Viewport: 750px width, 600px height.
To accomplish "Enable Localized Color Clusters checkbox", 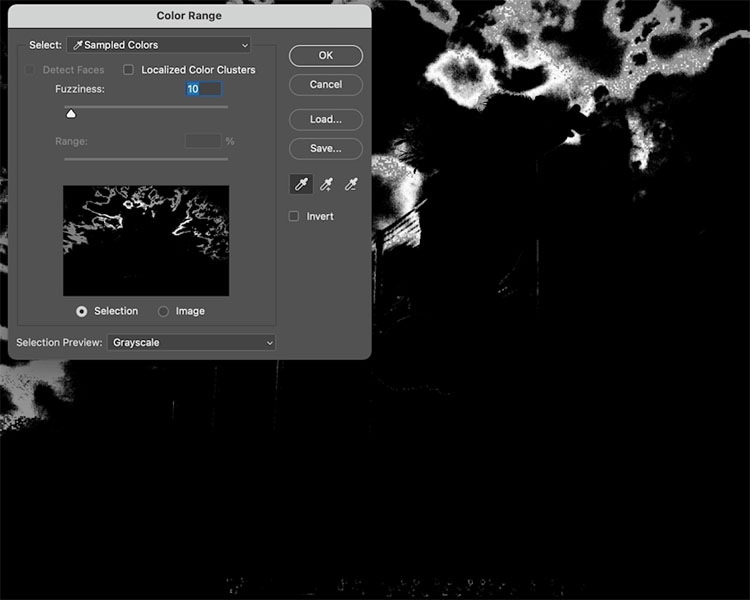I will (128, 70).
